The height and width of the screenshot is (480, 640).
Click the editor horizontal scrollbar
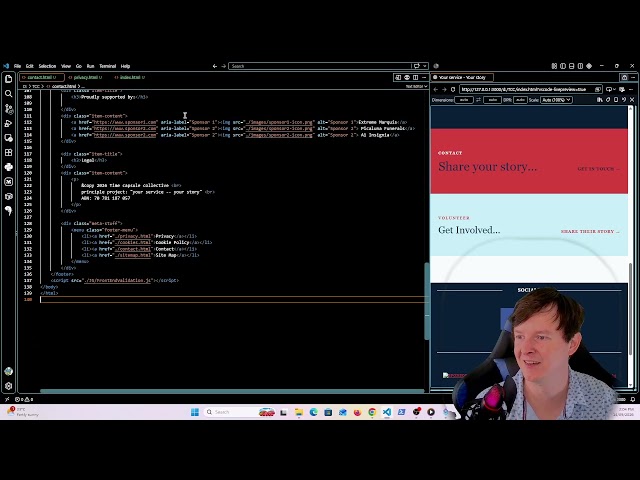232,391
